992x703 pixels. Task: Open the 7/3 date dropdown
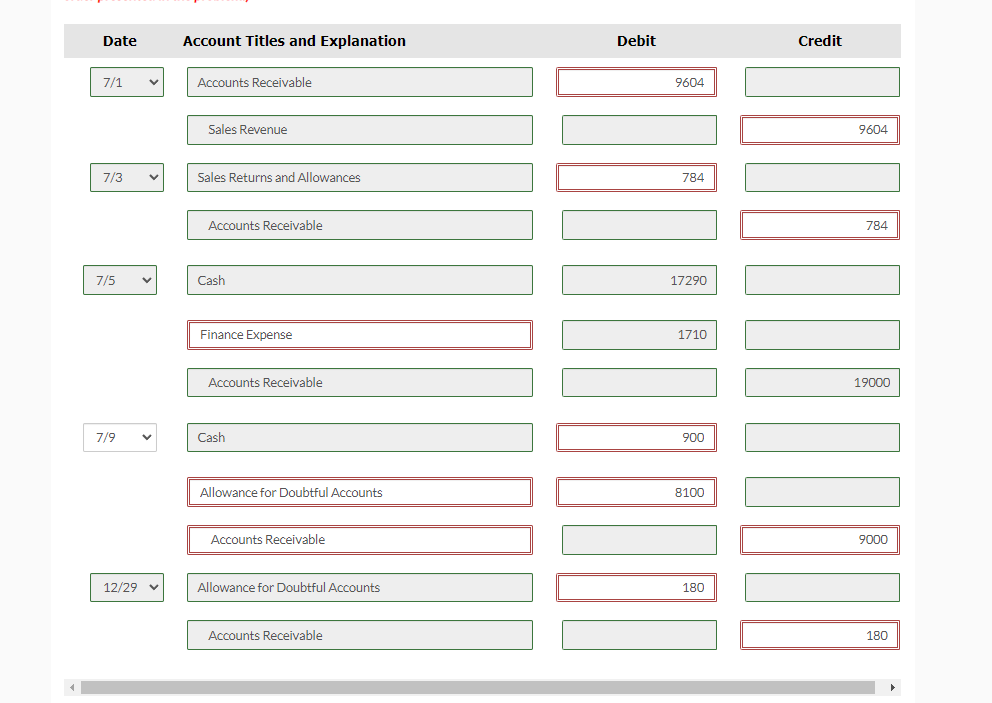[x=127, y=178]
